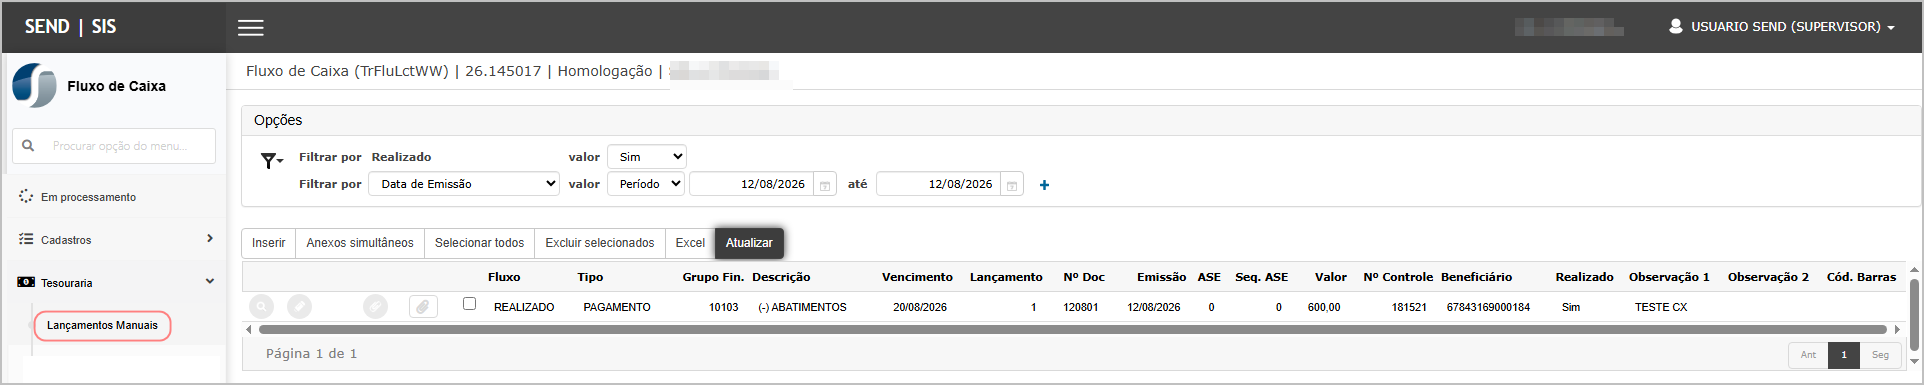The image size is (1924, 385).
Task: Click the start date field 12/08/2026
Action: [752, 184]
